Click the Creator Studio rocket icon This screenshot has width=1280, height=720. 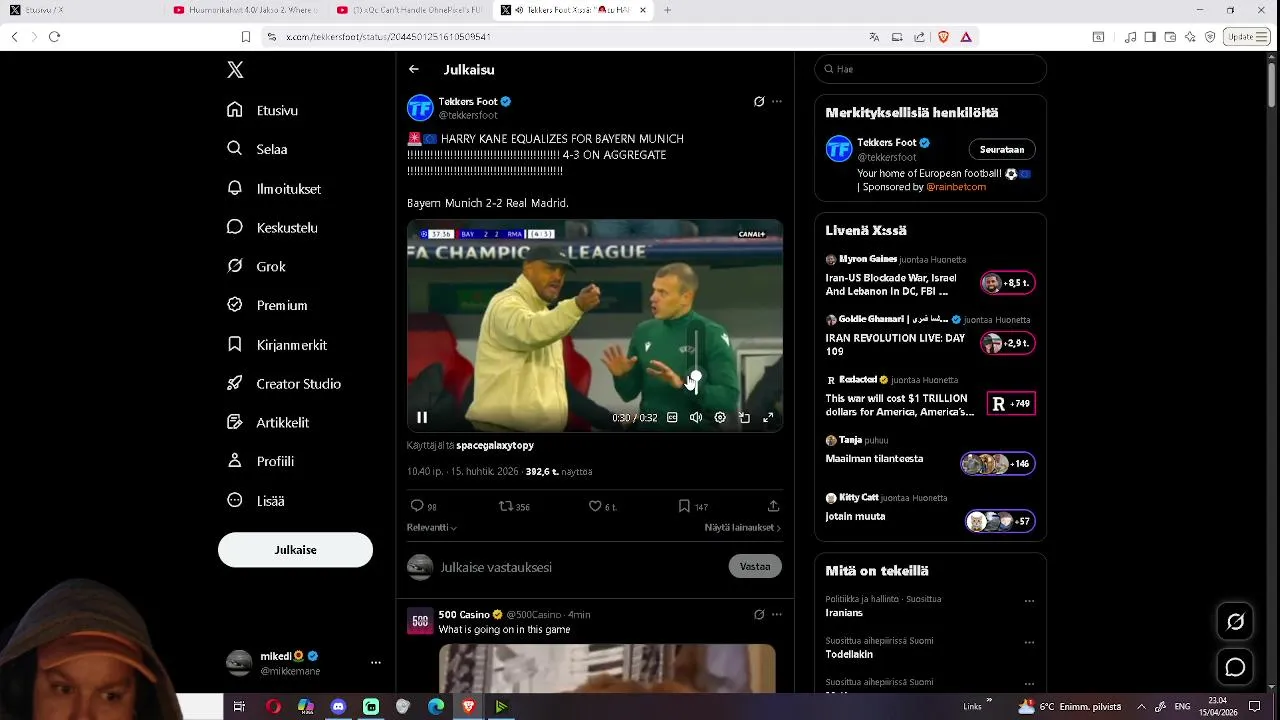[x=235, y=383]
